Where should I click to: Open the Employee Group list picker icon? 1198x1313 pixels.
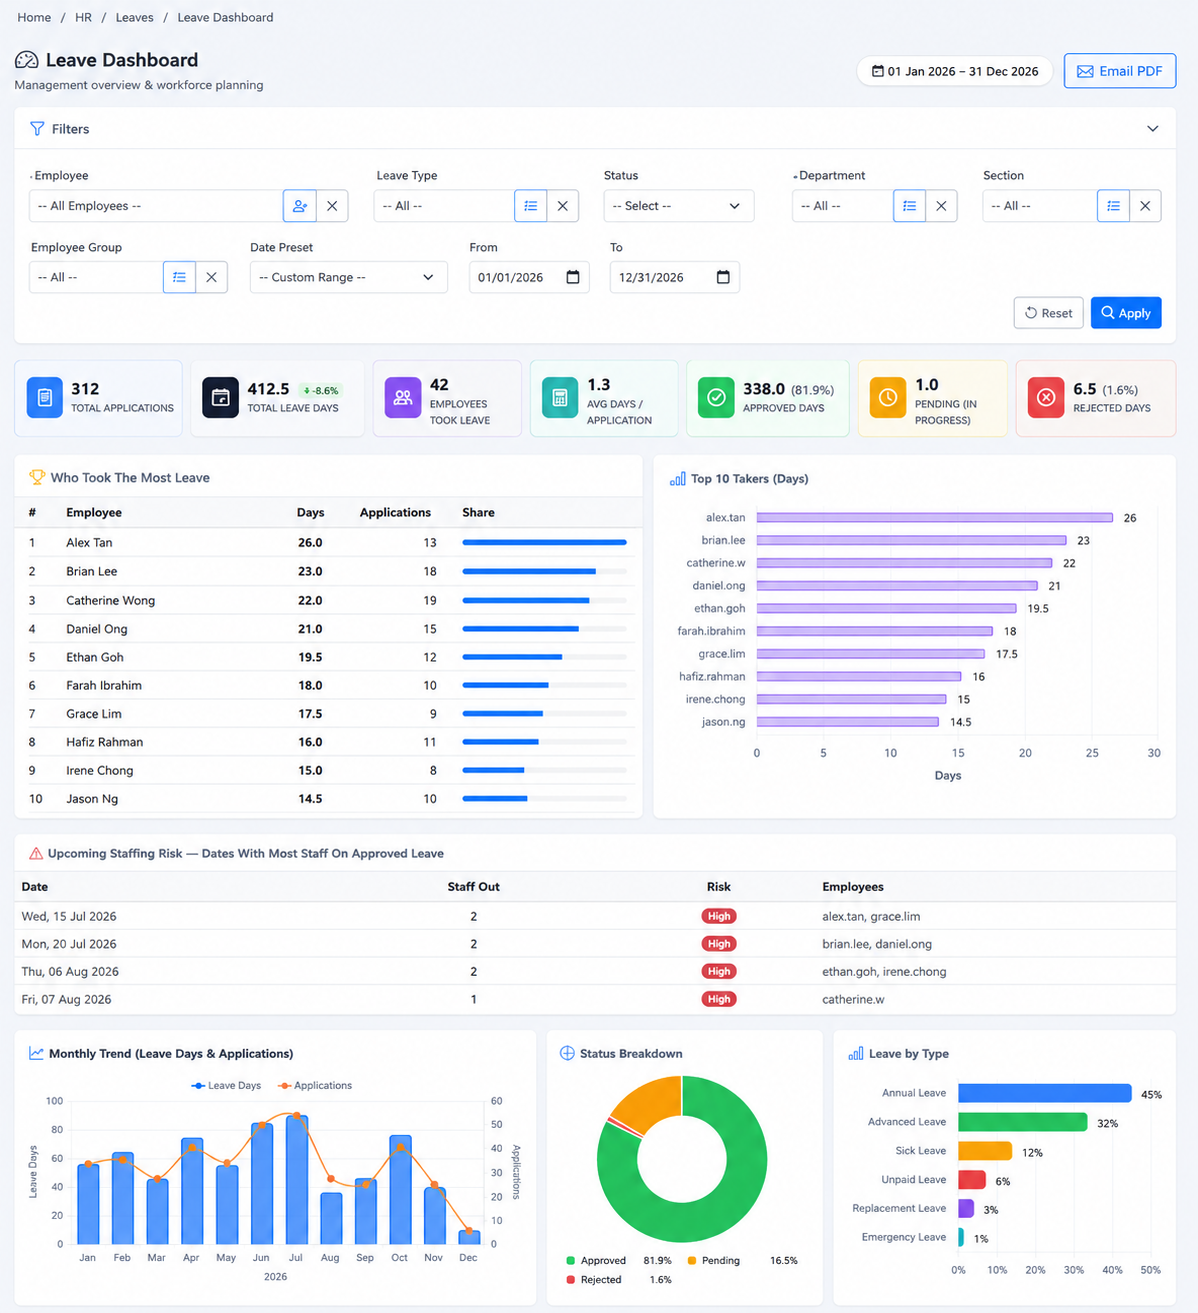(179, 277)
